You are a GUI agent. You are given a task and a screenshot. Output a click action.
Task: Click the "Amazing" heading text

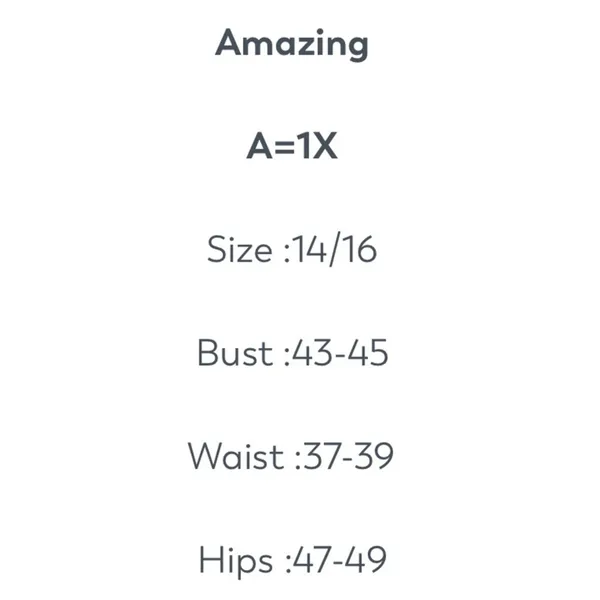point(292,44)
